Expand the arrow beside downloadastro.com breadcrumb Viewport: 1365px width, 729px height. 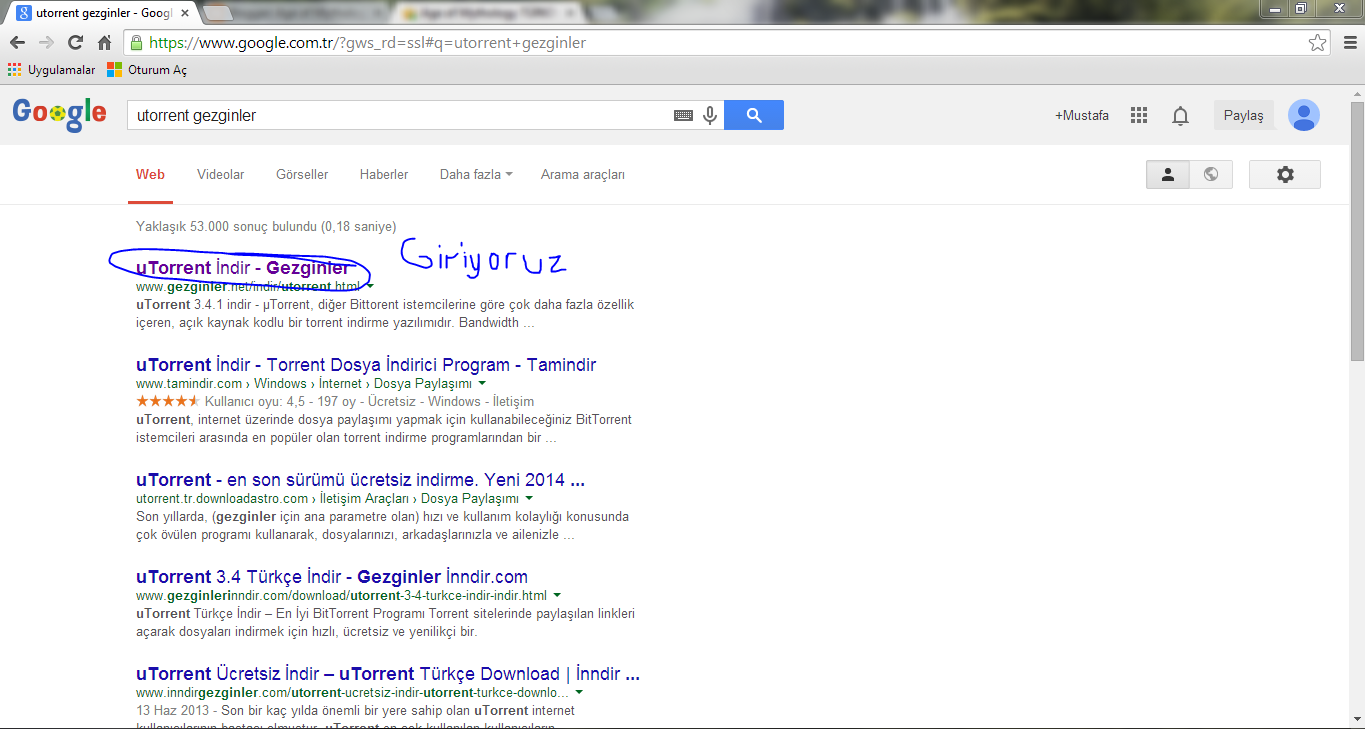(x=529, y=498)
